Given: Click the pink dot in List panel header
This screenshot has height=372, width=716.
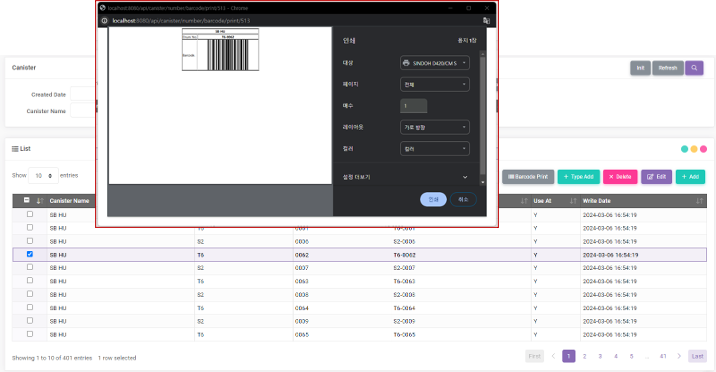Looking at the screenshot, I should pos(704,149).
